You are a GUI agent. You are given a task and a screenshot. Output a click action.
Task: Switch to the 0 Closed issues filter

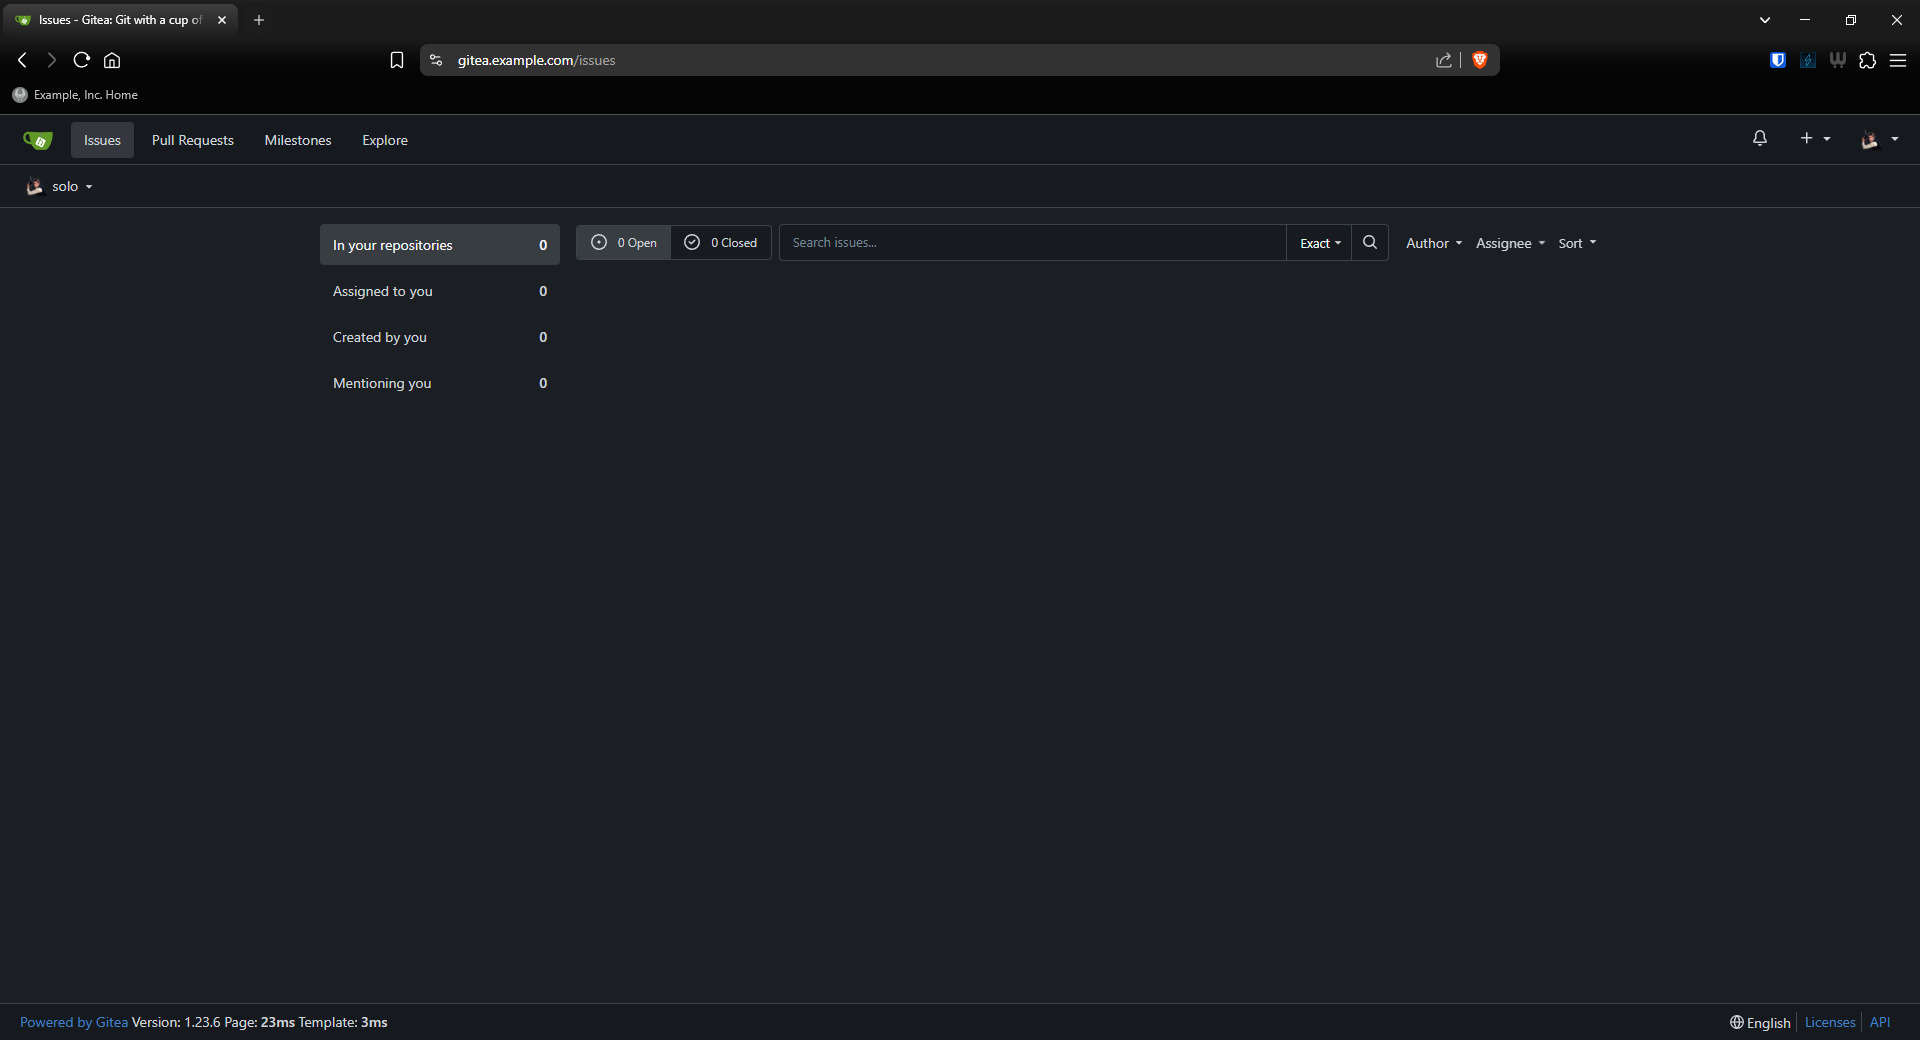721,243
